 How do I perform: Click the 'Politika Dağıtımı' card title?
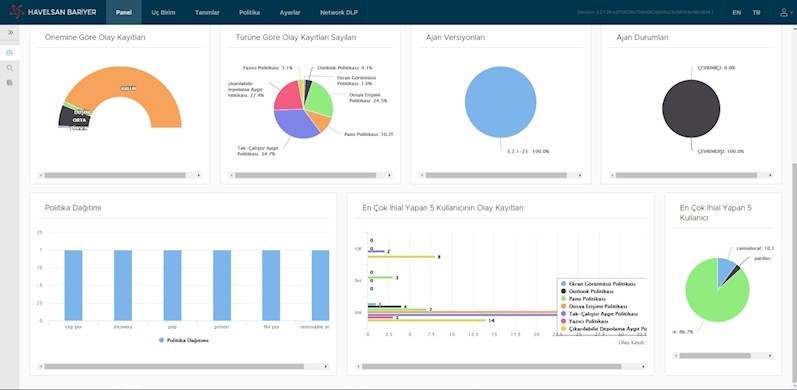point(73,208)
